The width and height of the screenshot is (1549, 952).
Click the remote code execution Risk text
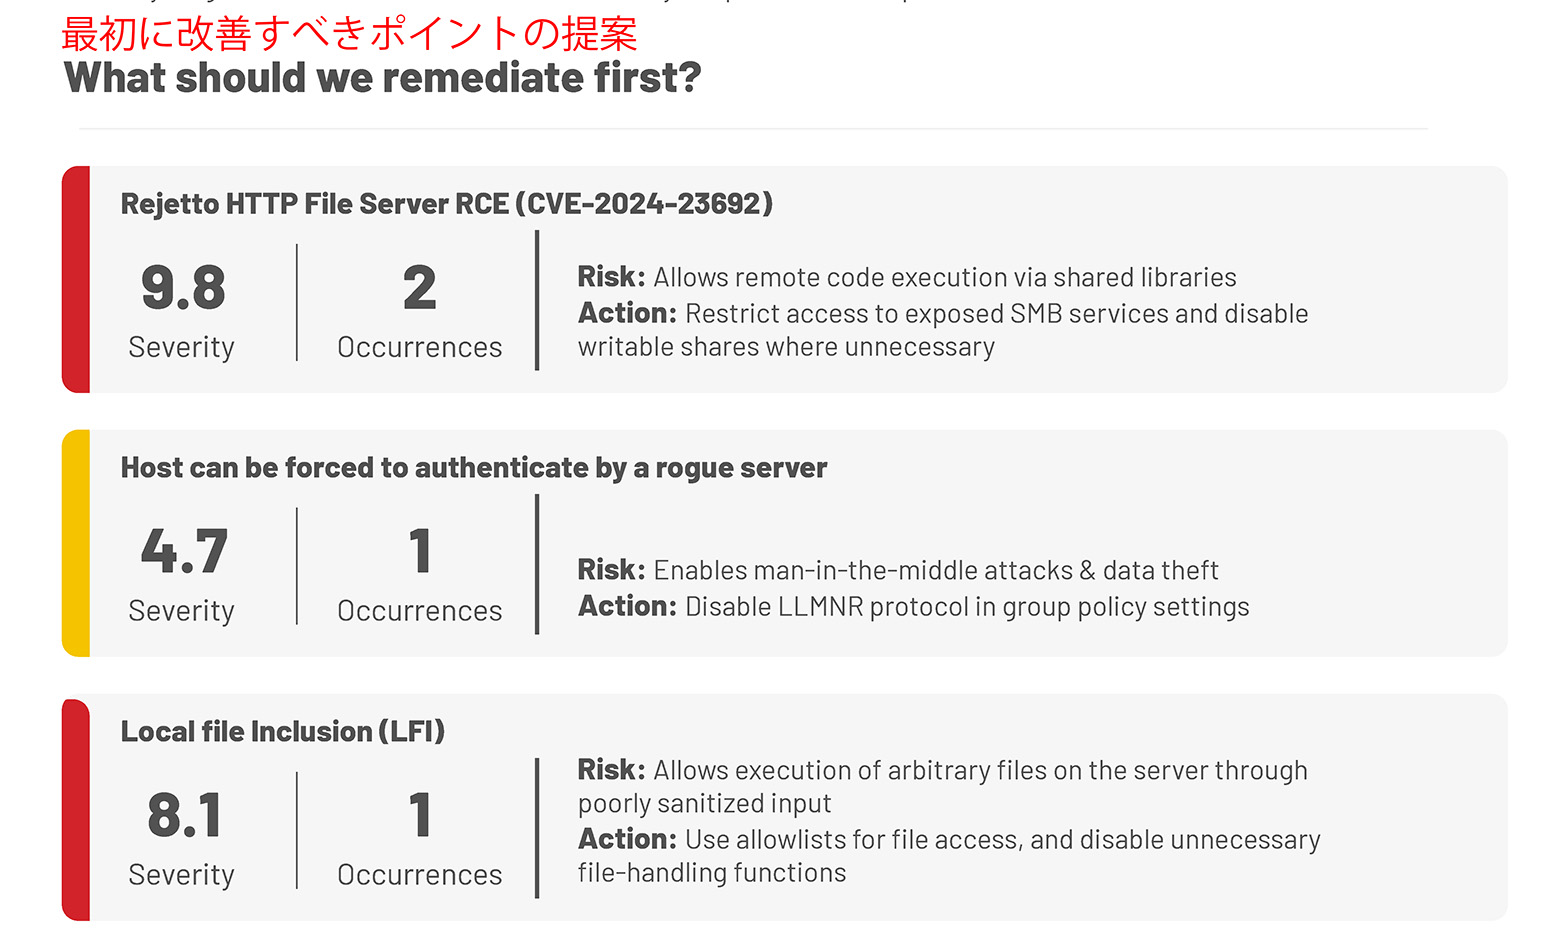pyautogui.click(x=906, y=277)
